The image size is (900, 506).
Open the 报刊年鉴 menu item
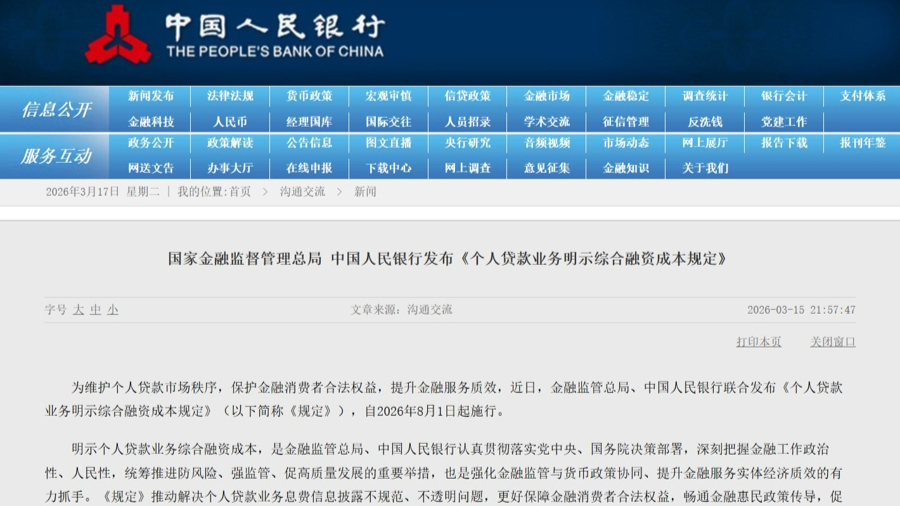point(862,143)
